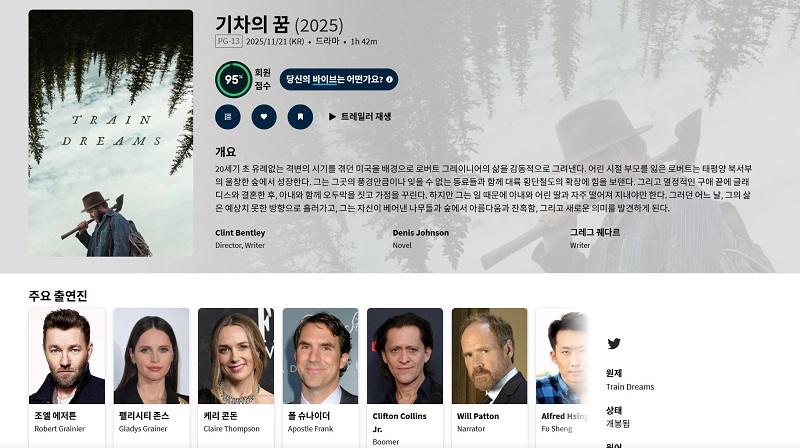Viewport: 800px width, 448px height.
Task: Click '당신의 바이브는 어떤가요?' button
Action: [x=339, y=80]
